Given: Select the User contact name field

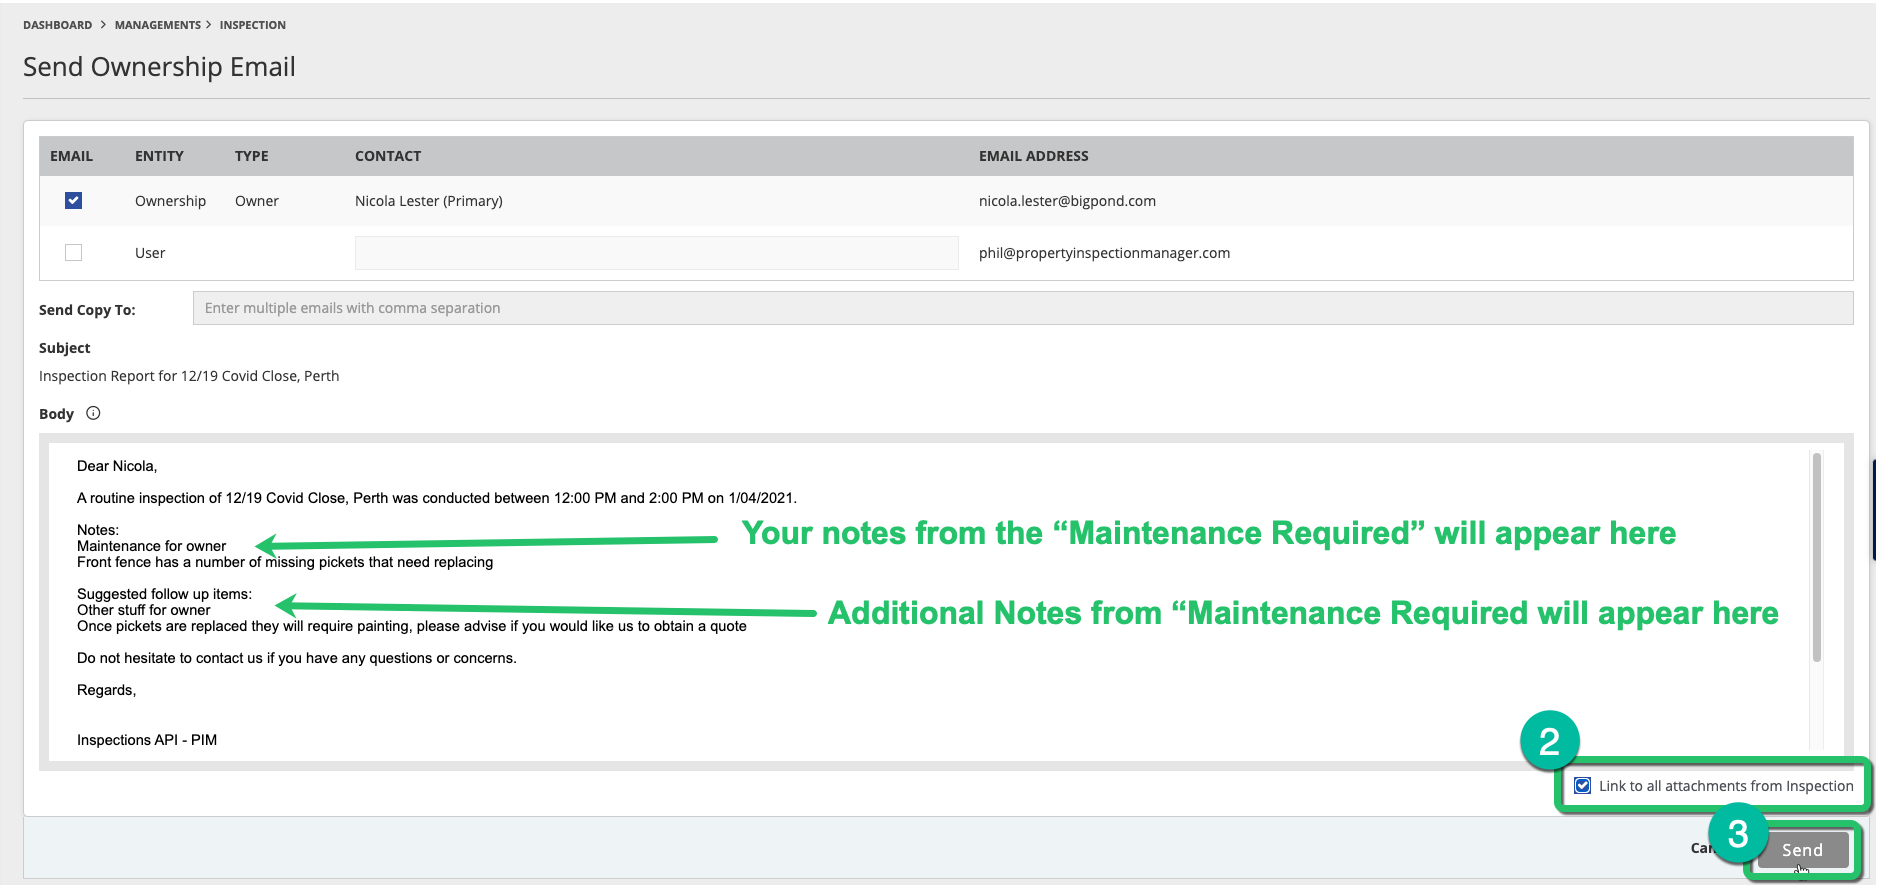Looking at the screenshot, I should pos(656,253).
